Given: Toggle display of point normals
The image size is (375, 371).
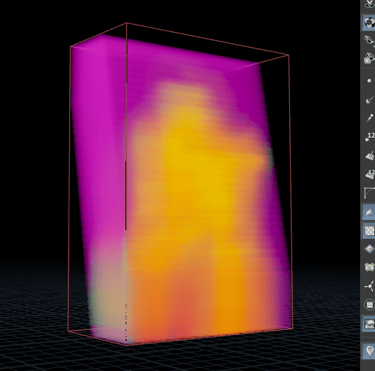Looking at the screenshot, I should click(x=369, y=99).
